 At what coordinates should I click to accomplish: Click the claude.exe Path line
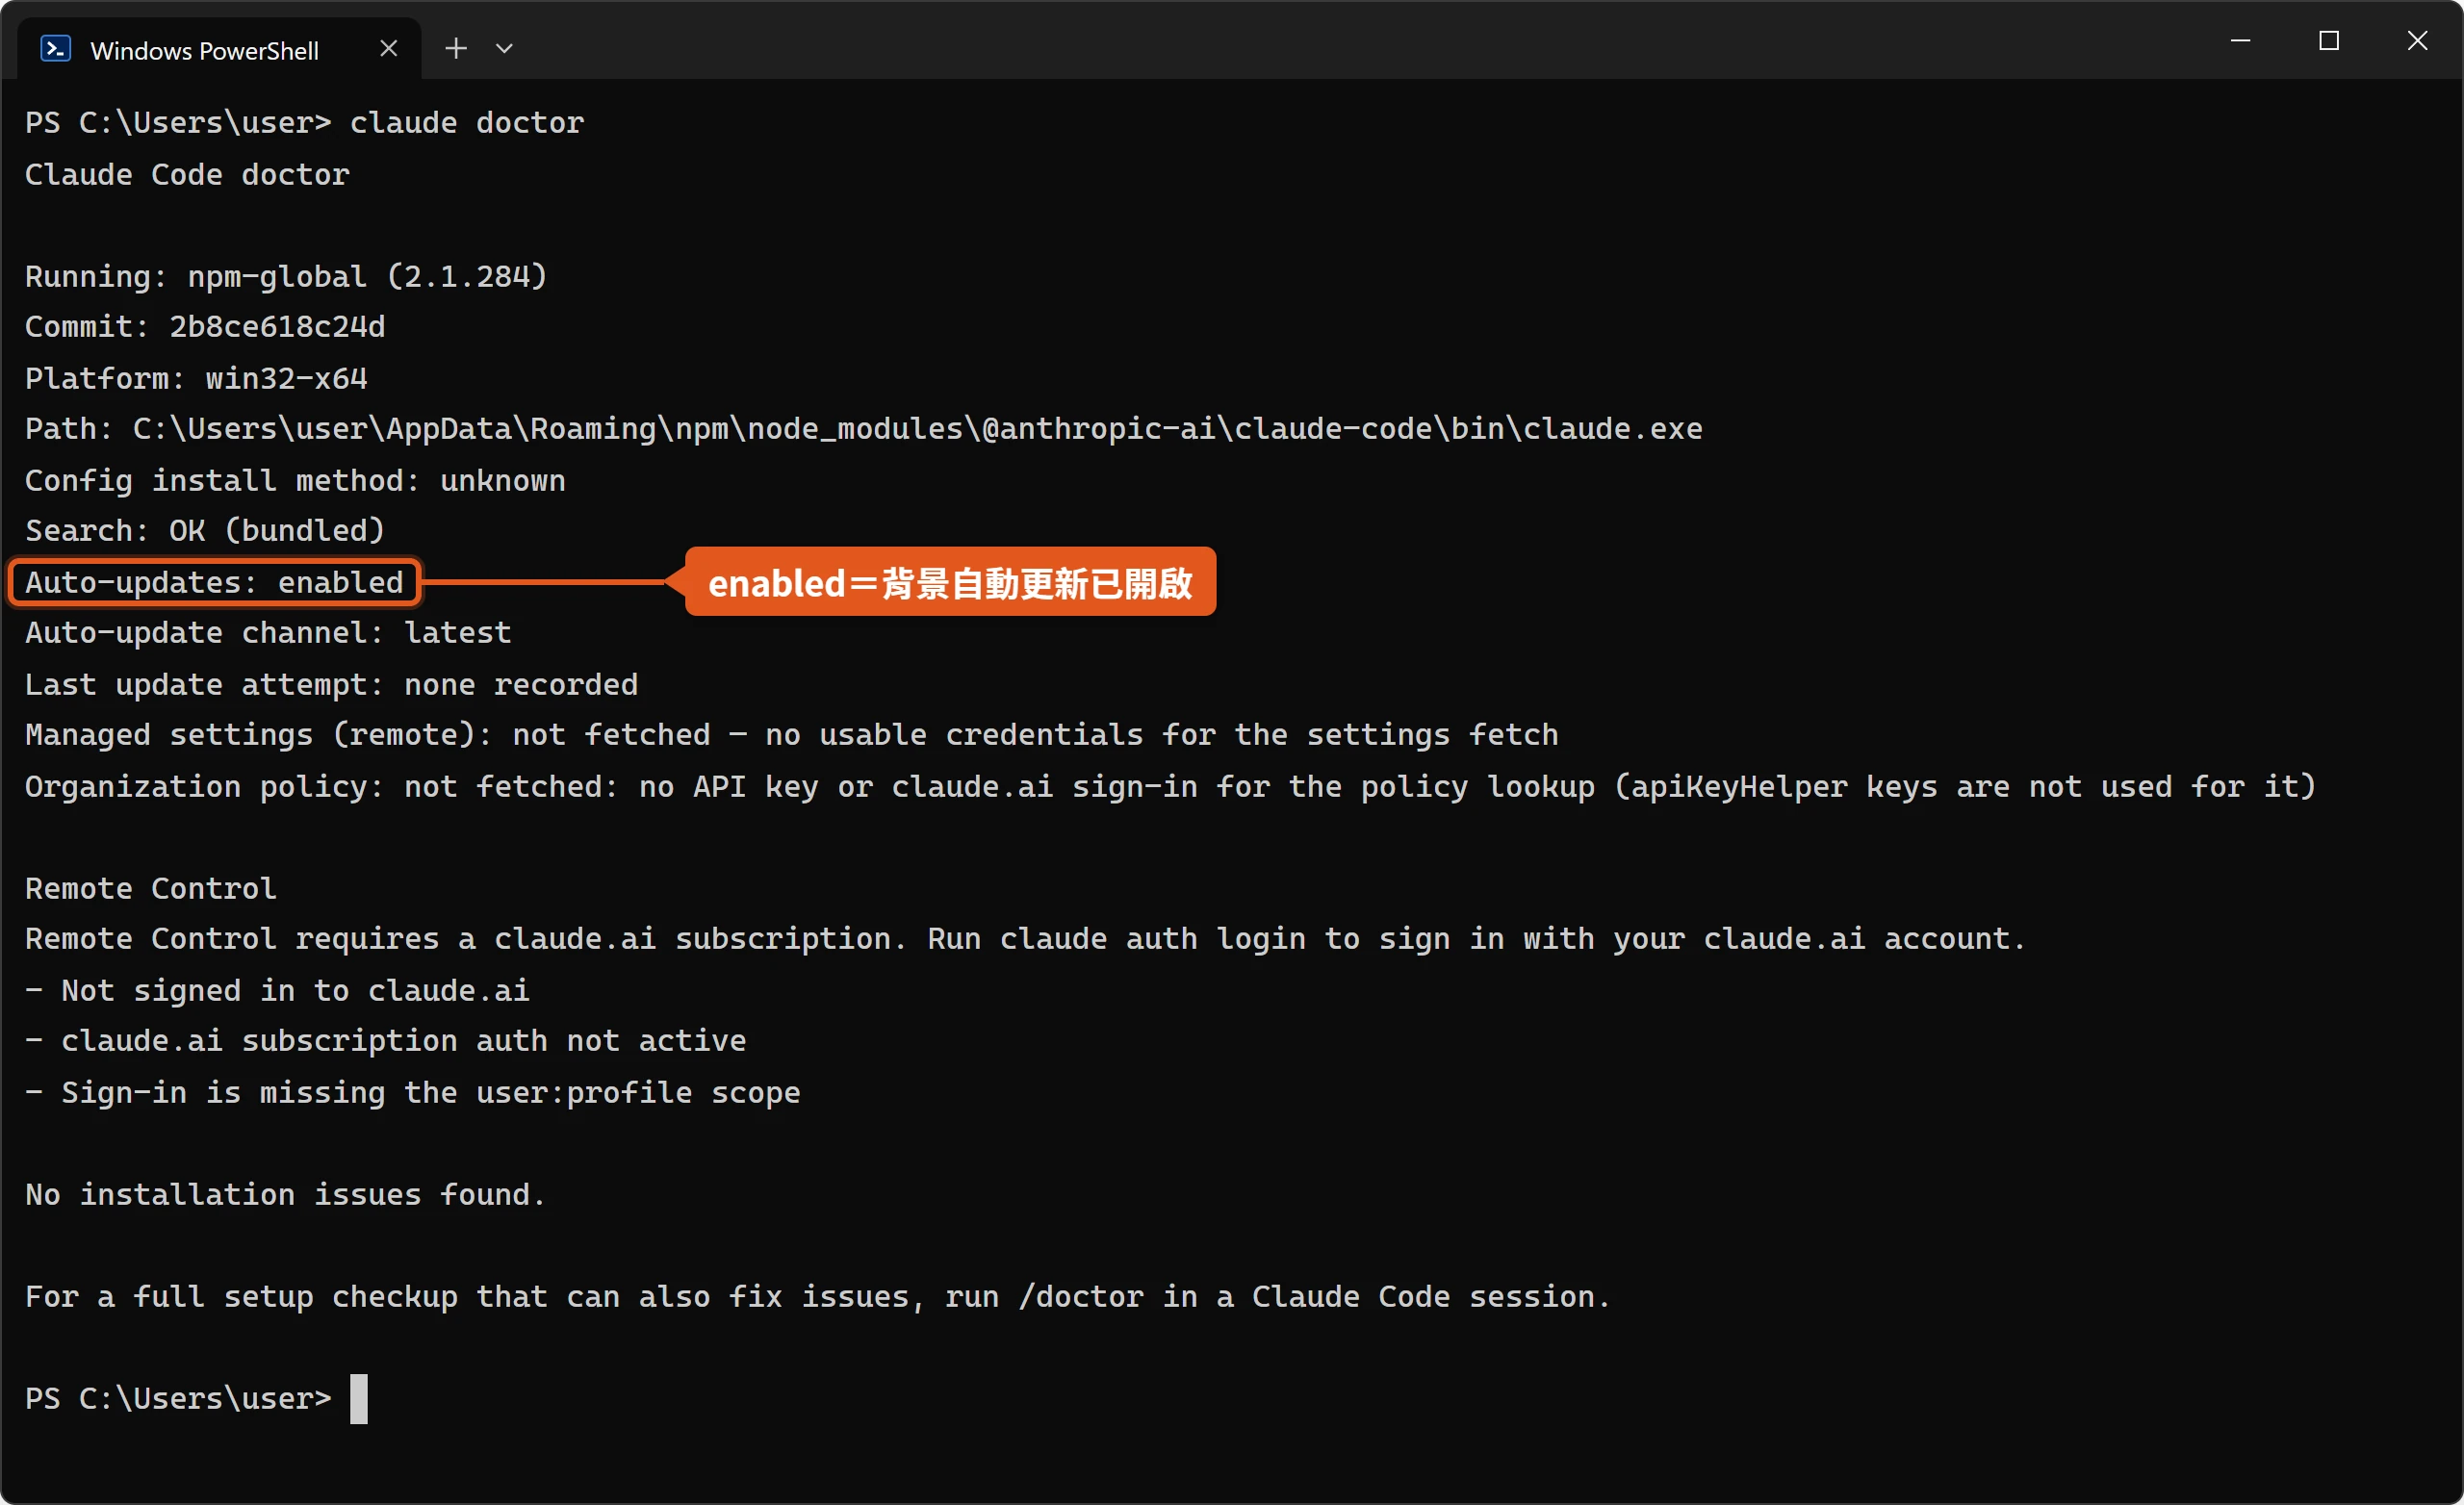click(863, 429)
